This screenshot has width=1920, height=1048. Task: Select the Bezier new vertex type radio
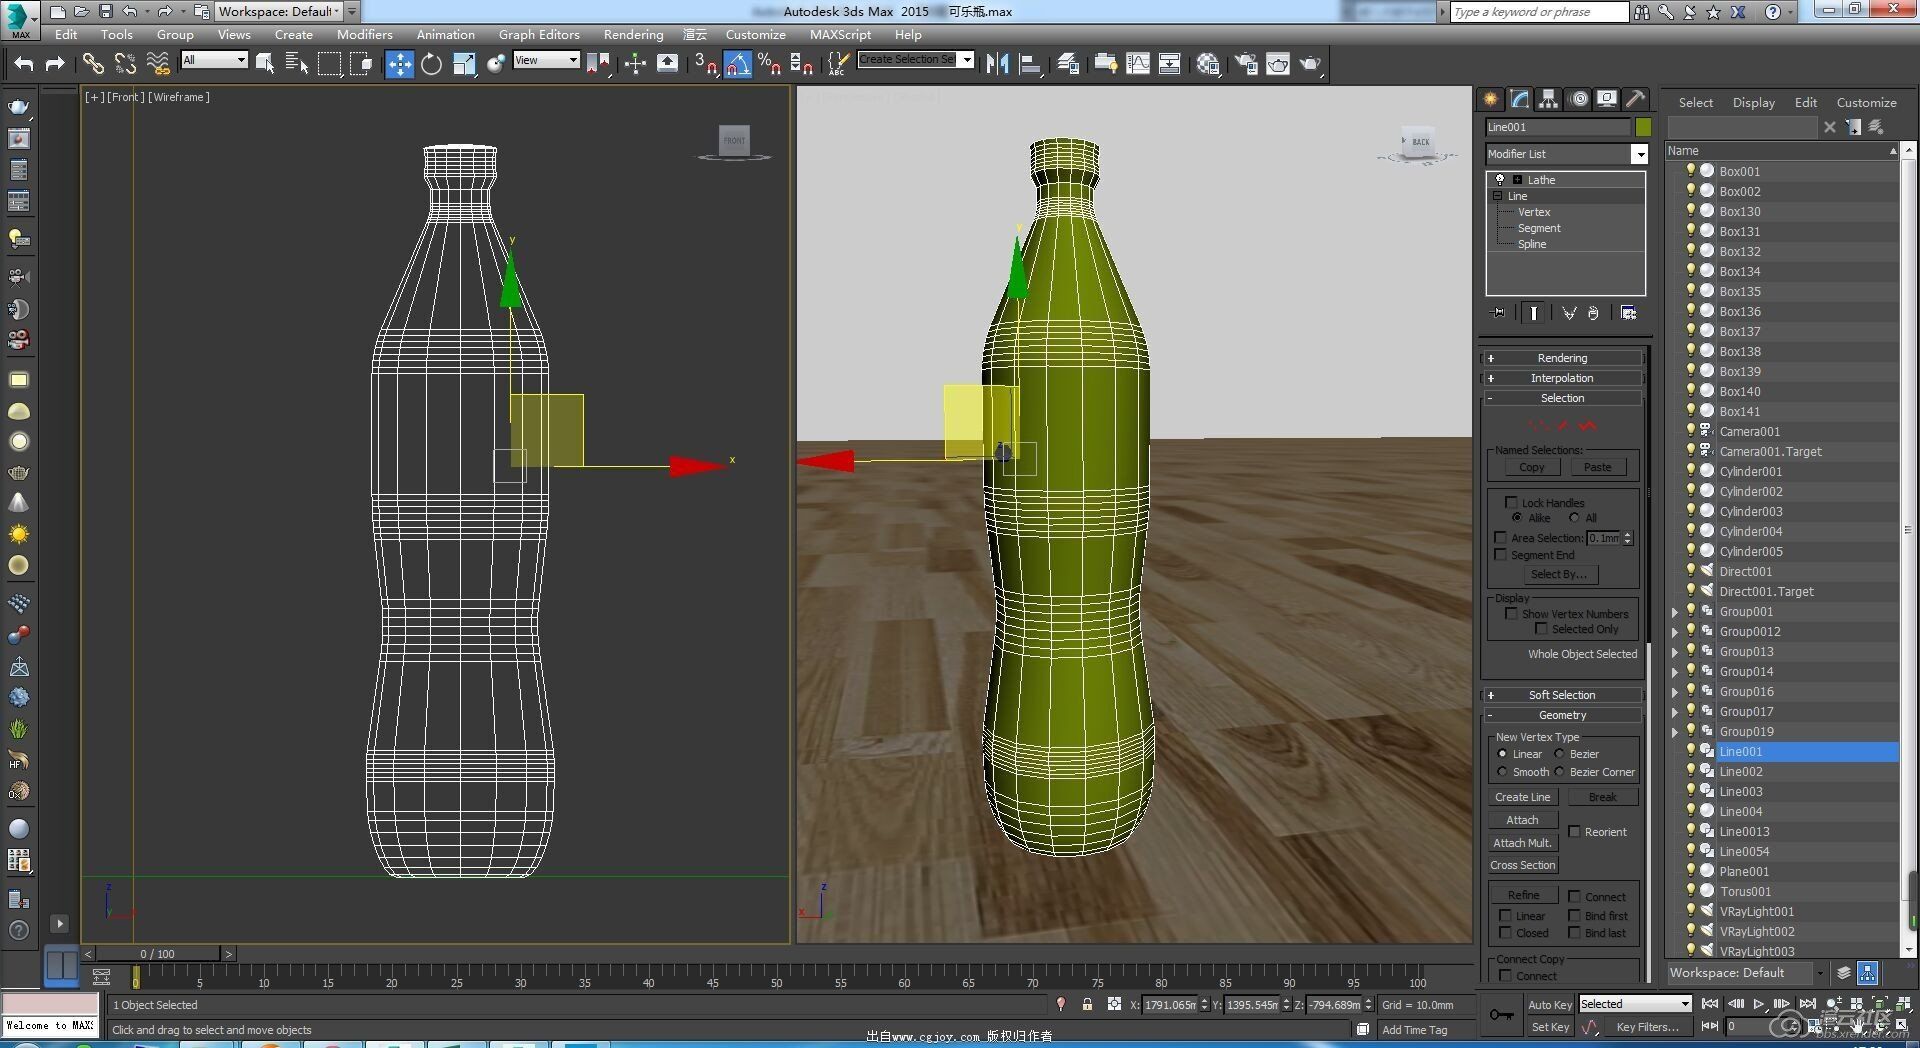click(1559, 754)
